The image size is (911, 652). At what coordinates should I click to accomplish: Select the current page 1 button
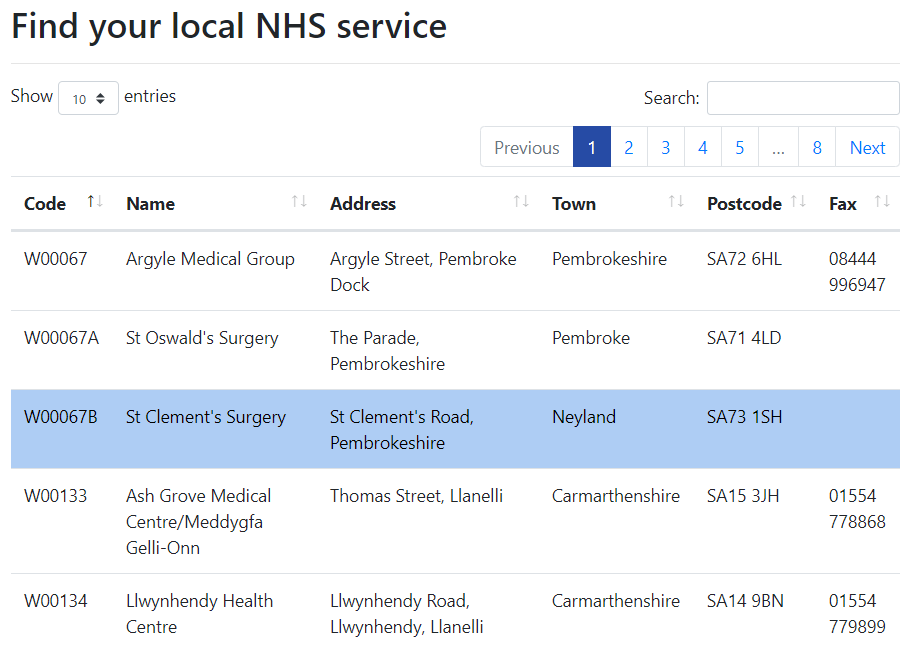point(591,147)
